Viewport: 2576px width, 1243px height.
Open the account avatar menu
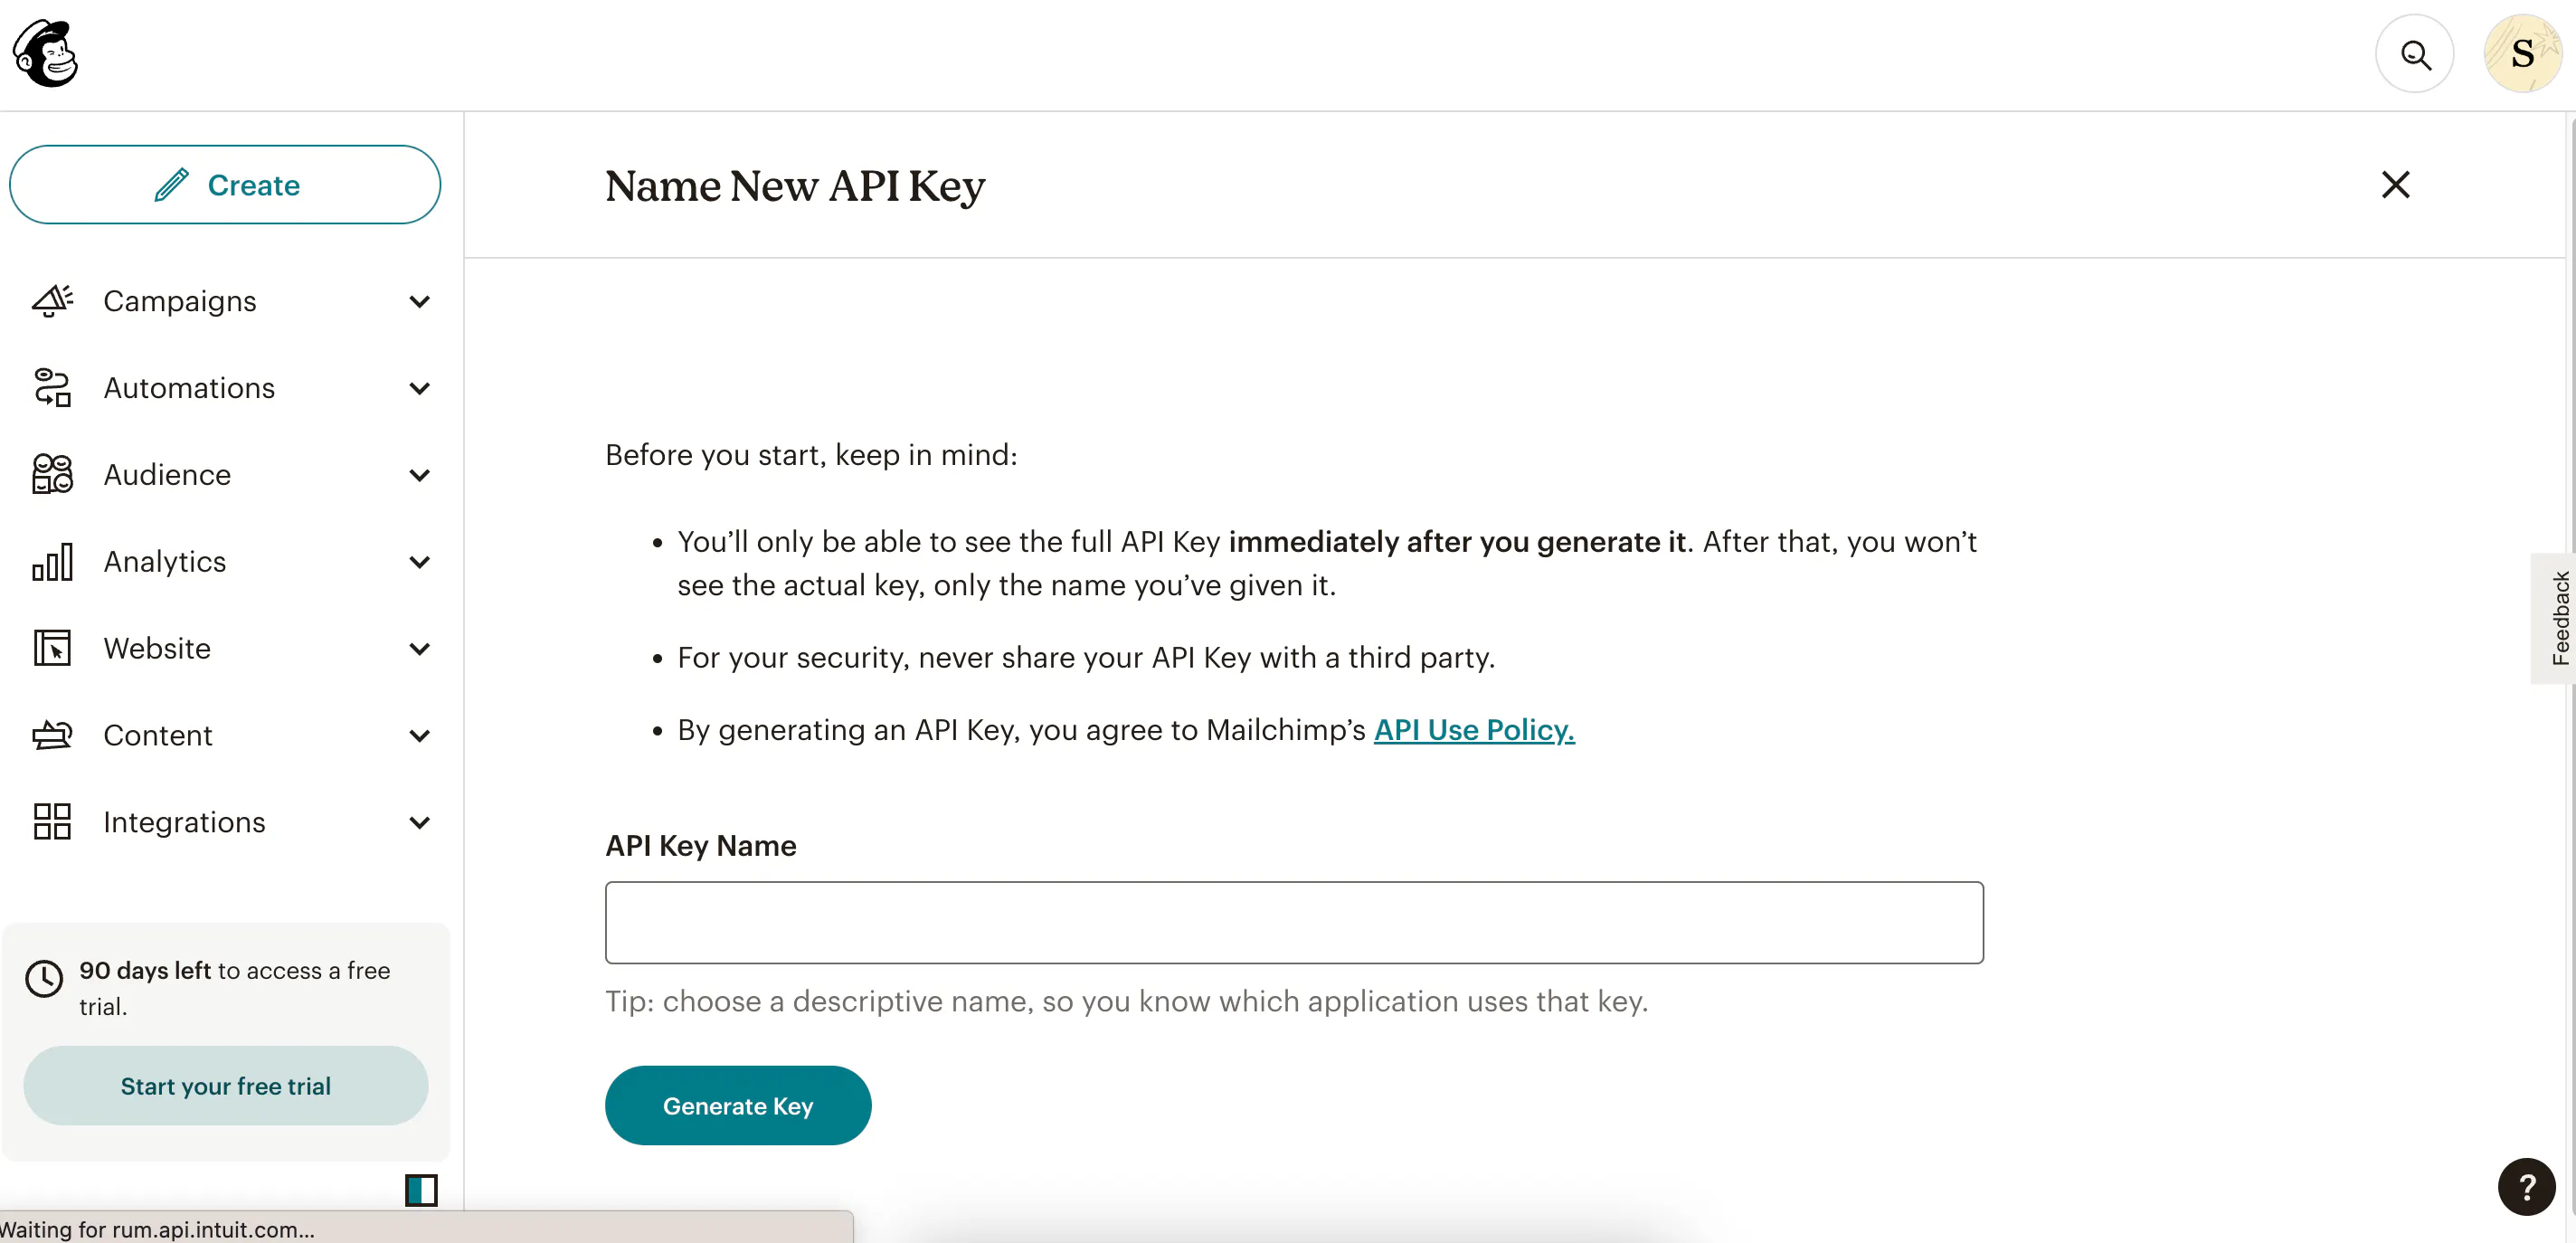(x=2521, y=54)
